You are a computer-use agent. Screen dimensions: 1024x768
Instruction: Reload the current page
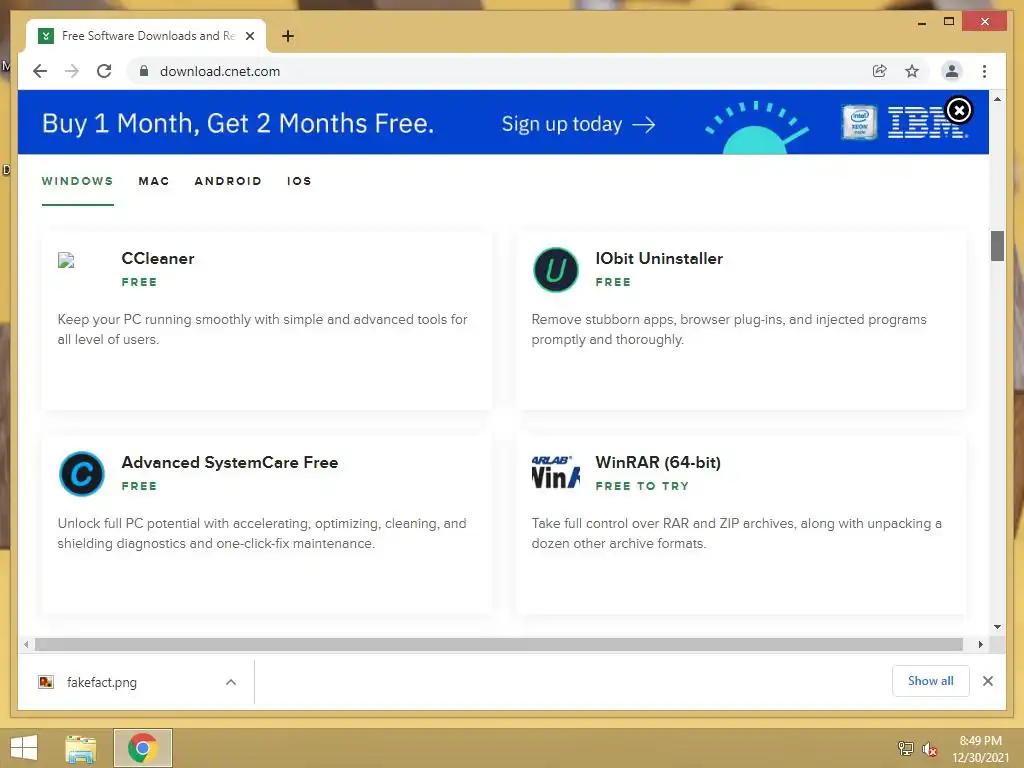pos(104,71)
